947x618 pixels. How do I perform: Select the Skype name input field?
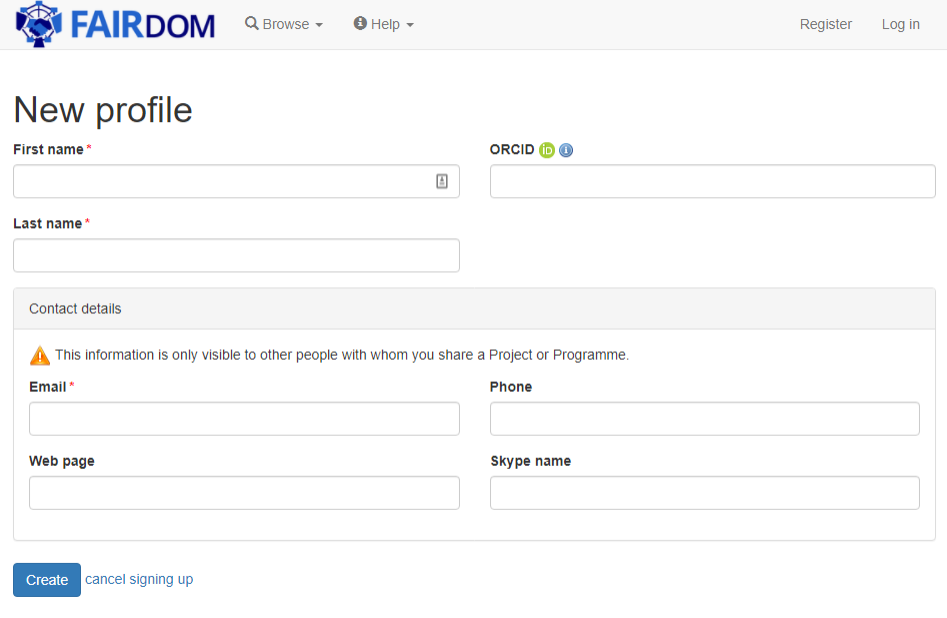[x=704, y=492]
